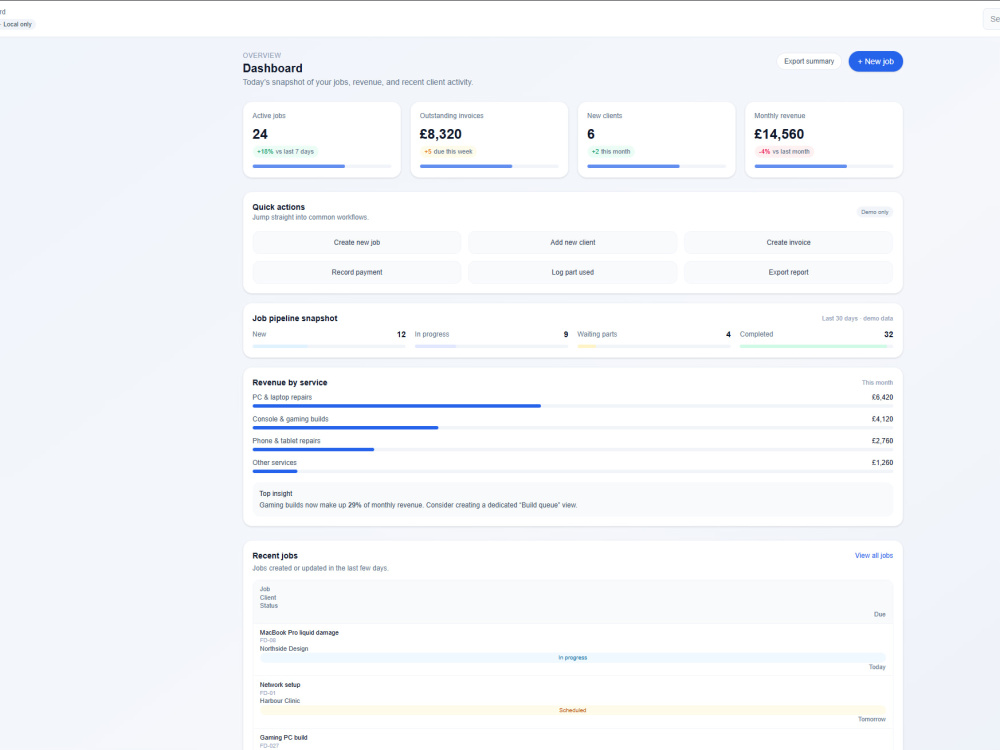Screen dimensions: 1000x750
Task: Run the Export report quick action
Action: tap(788, 272)
